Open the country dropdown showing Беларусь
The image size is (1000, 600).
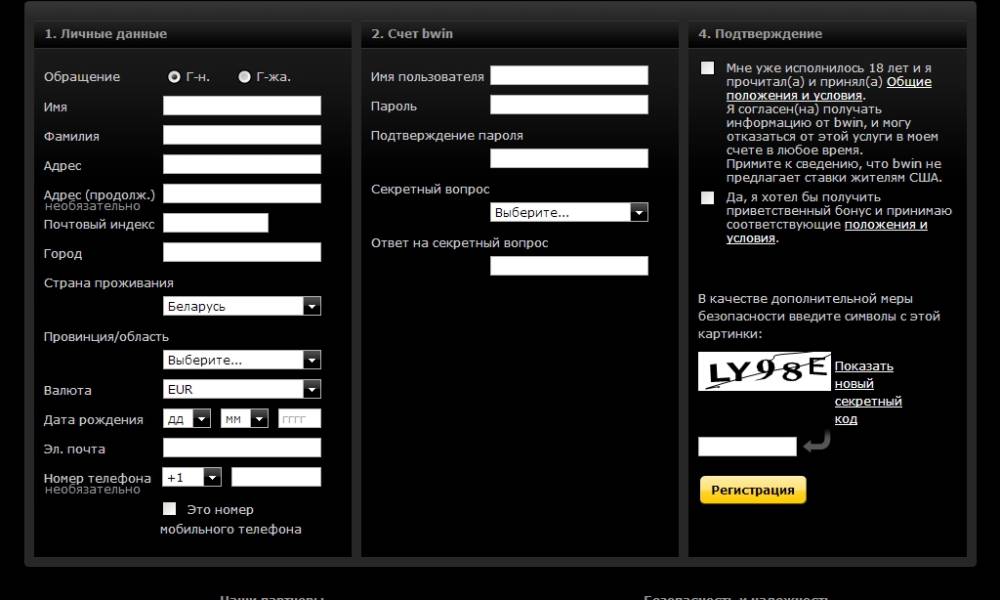(242, 306)
